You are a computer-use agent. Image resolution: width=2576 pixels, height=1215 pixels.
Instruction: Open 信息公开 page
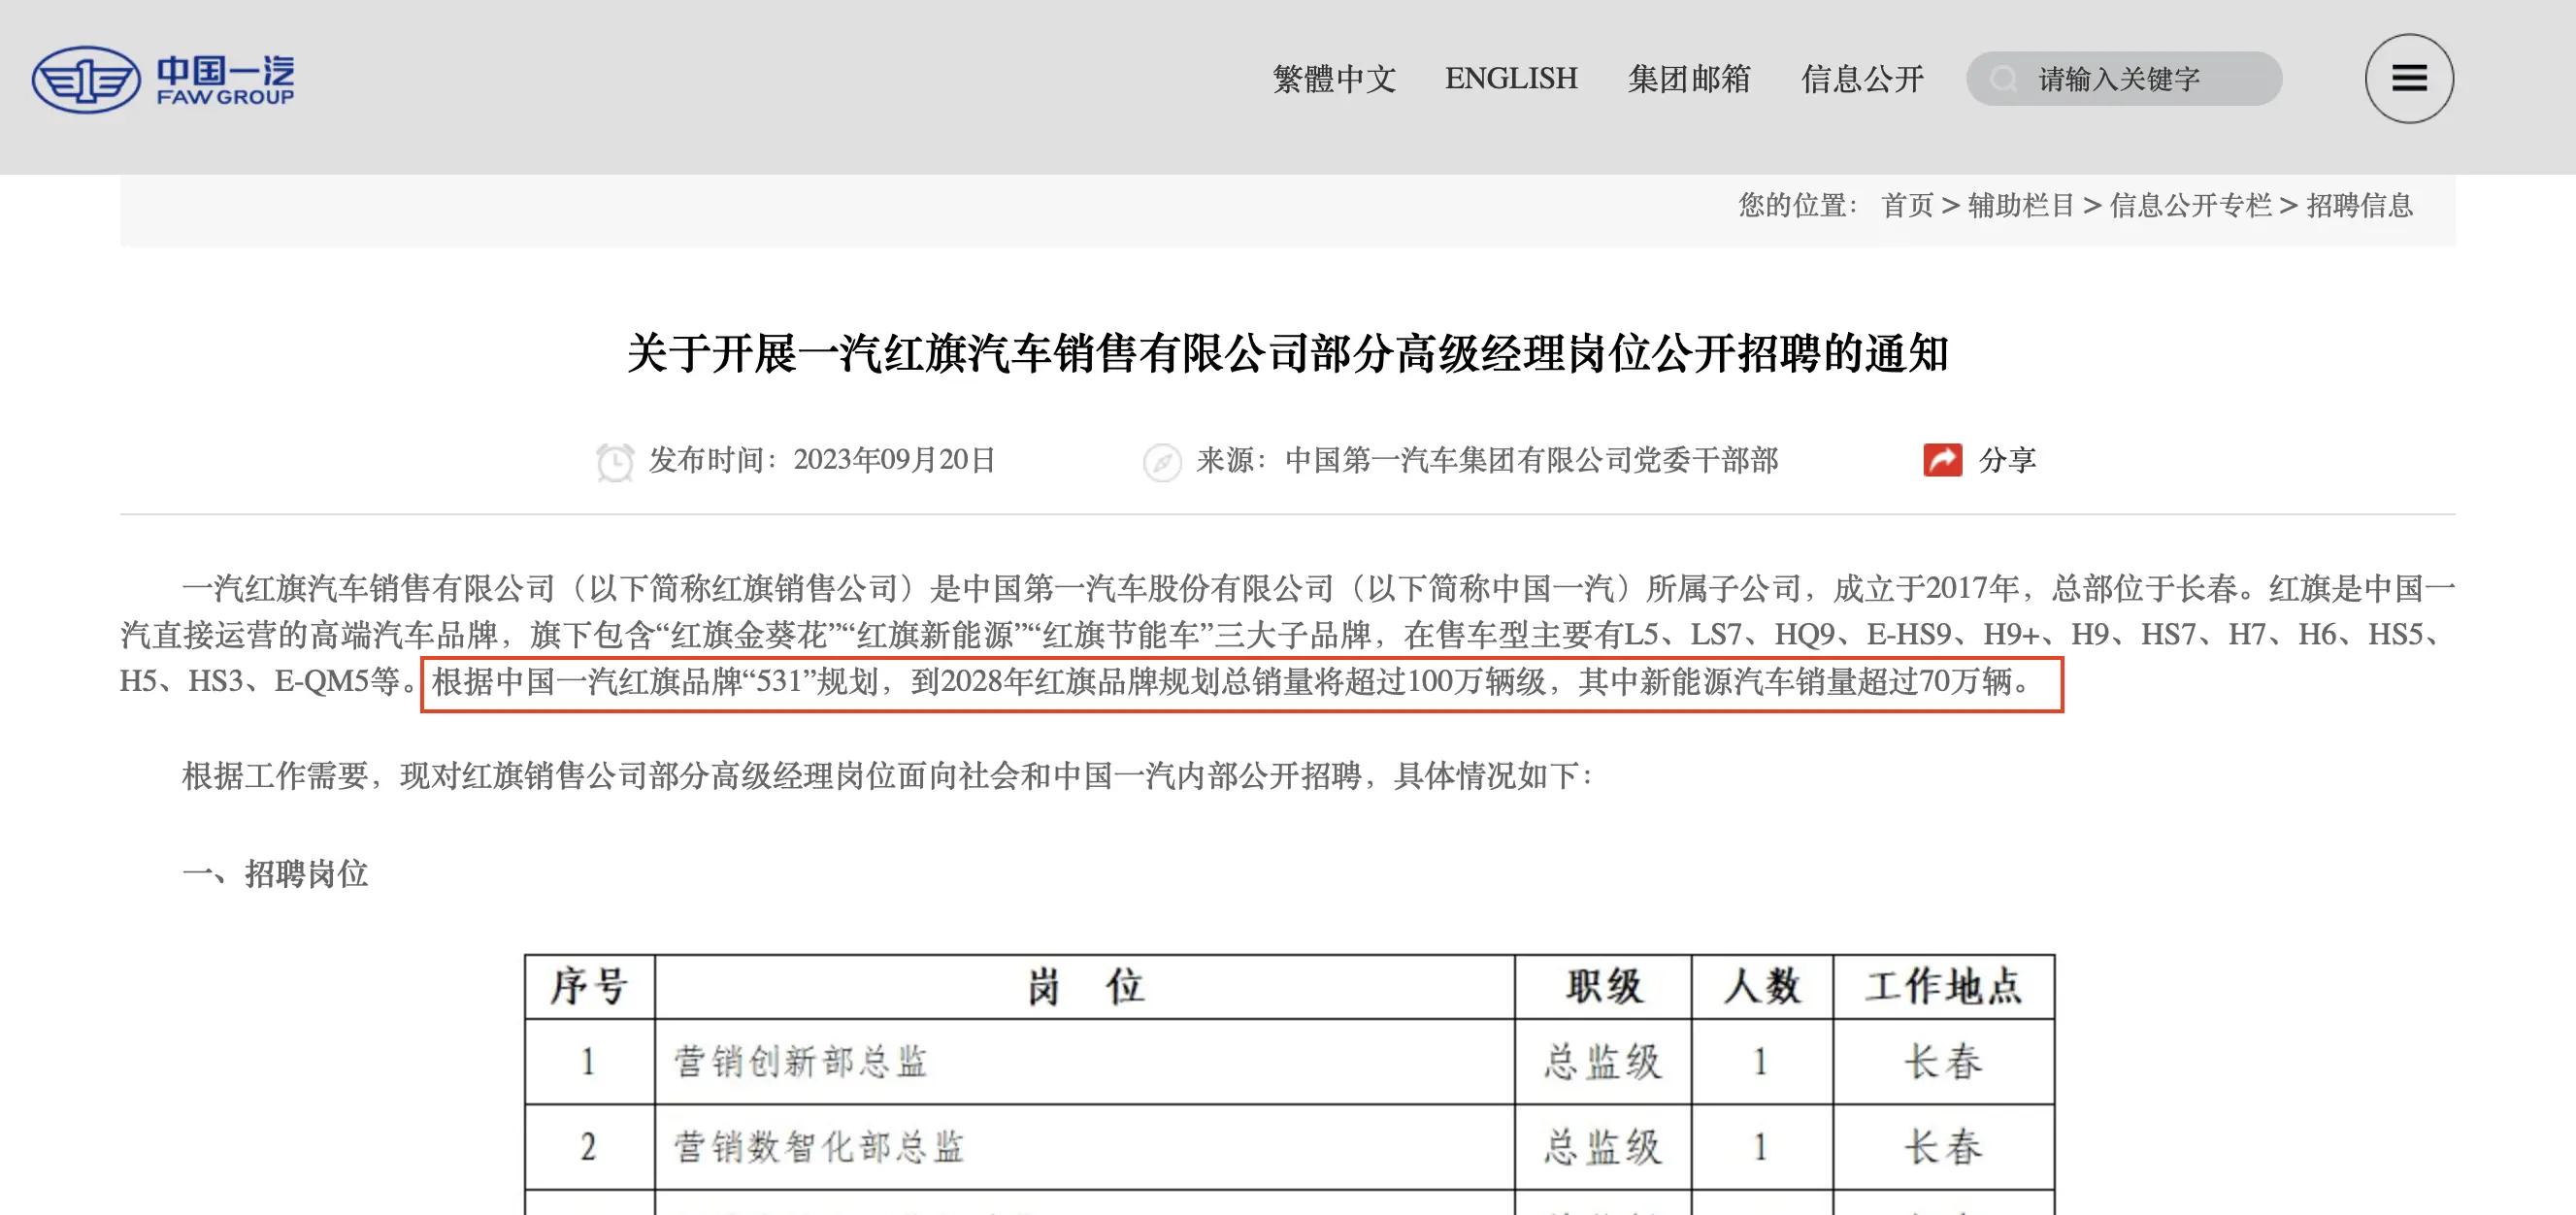pos(1862,79)
